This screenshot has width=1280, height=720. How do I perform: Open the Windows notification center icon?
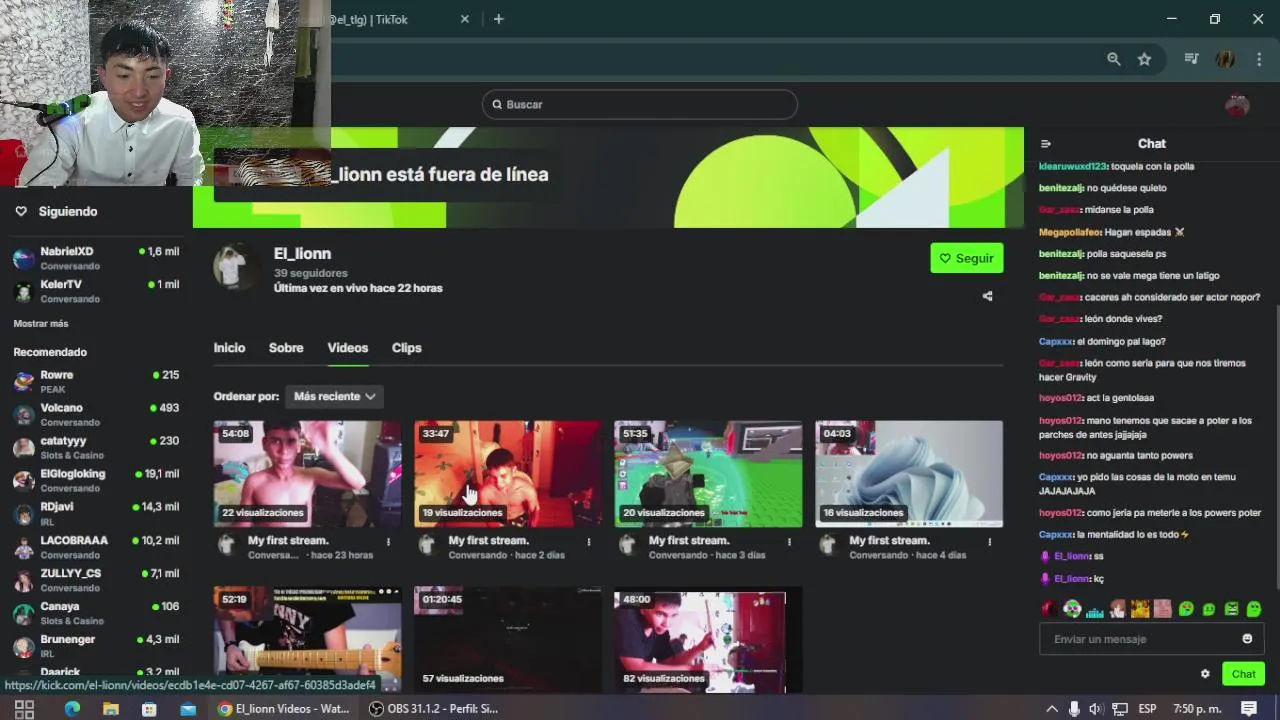[1249, 709]
